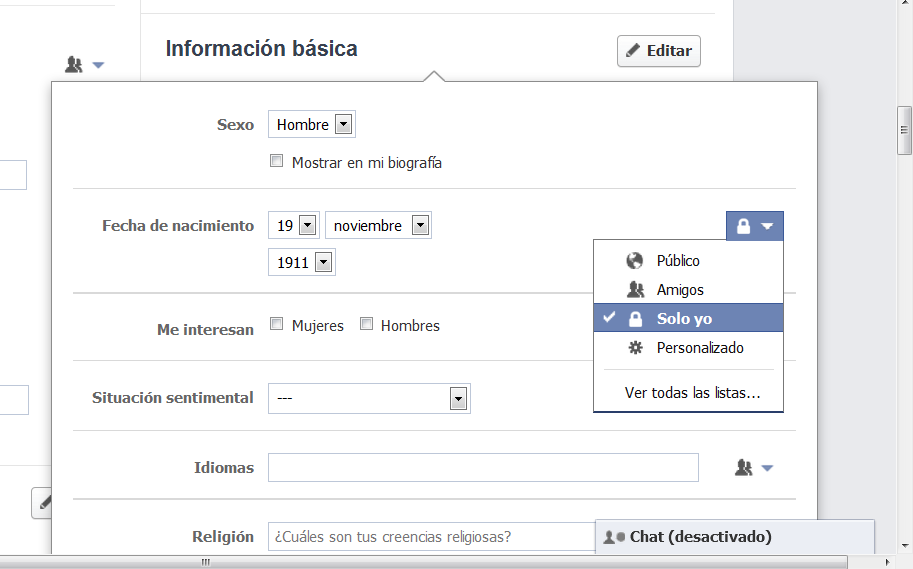Screen dimensions: 913x569
Task: Click the friends audience icon at top left
Action: click(x=74, y=65)
